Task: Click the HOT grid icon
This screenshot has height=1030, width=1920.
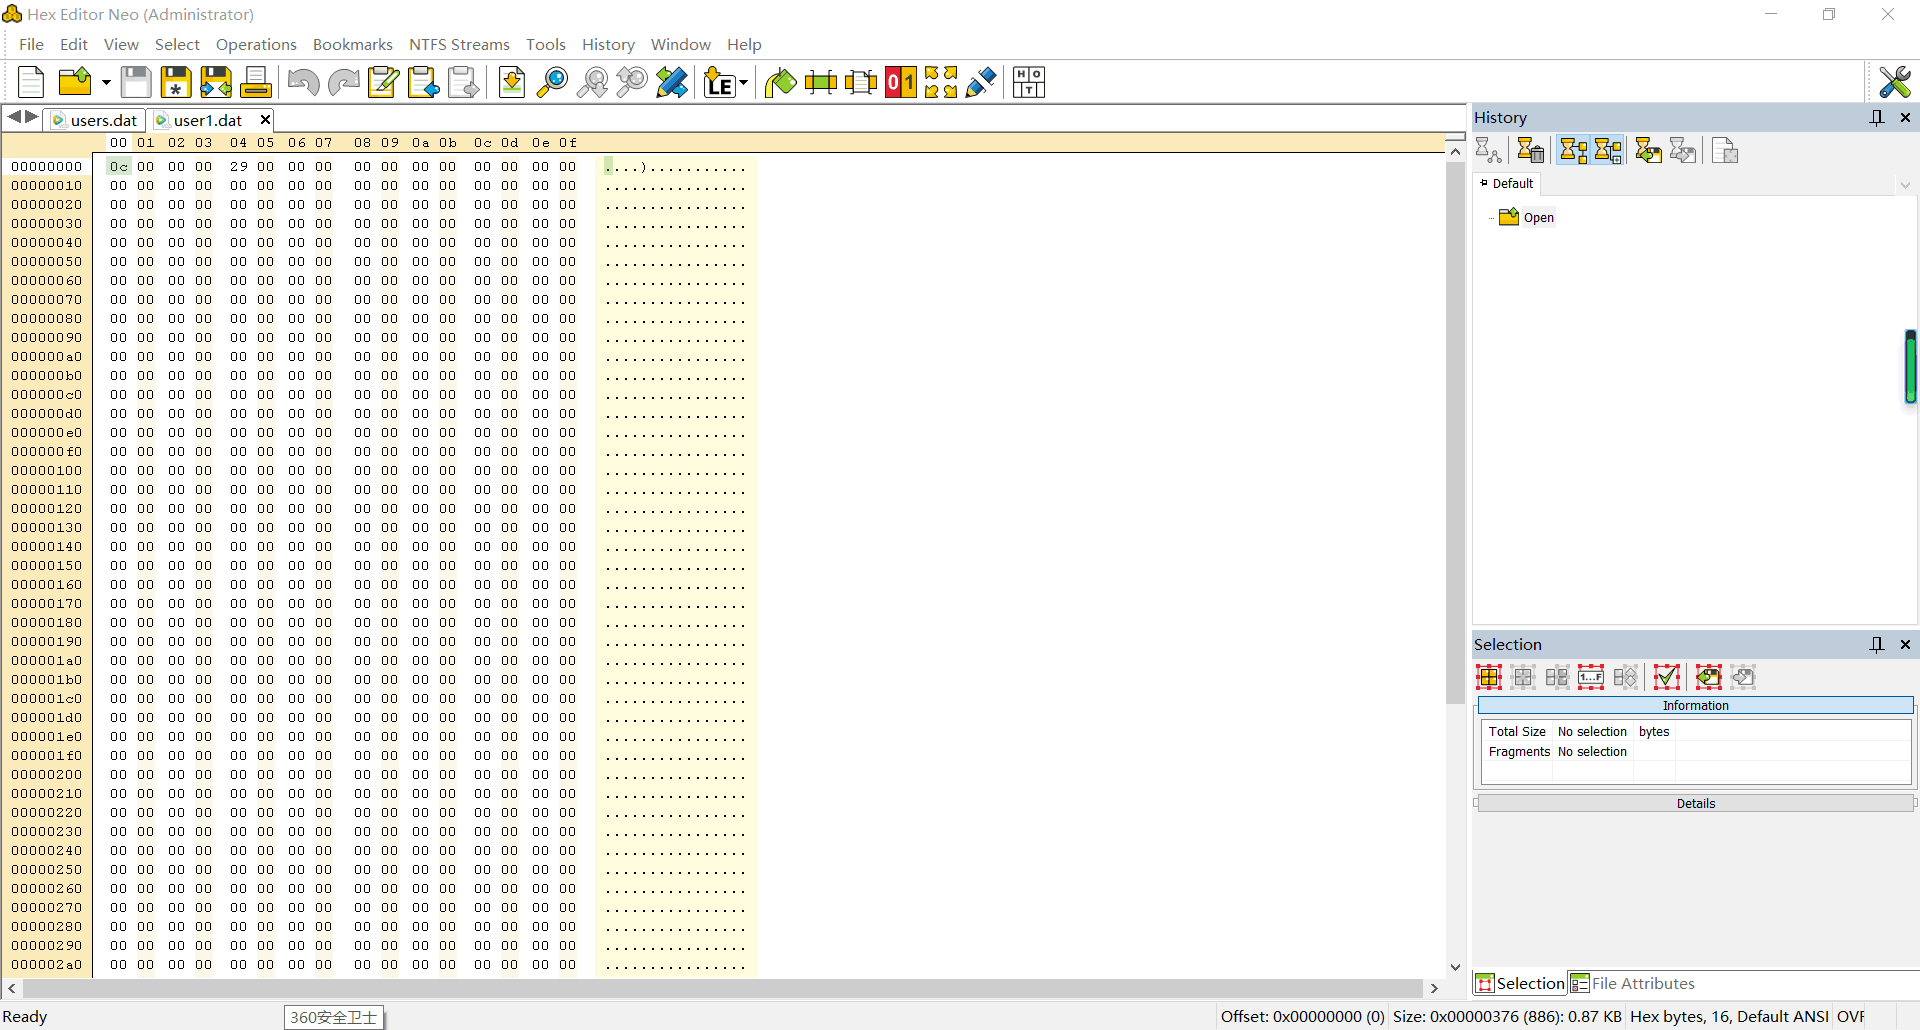Action: (1029, 82)
